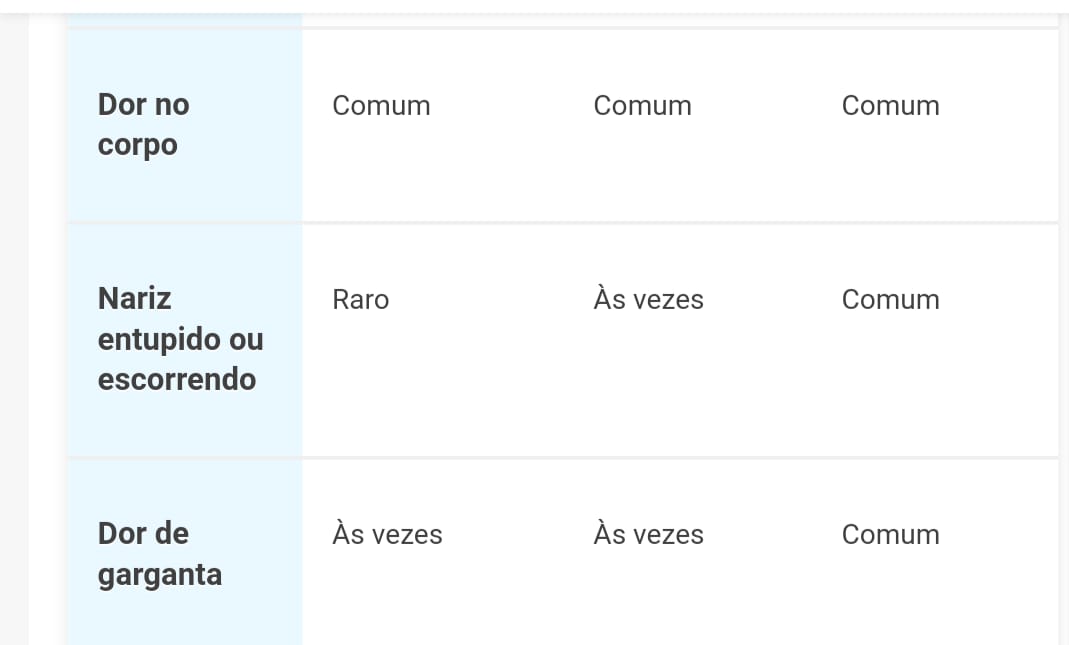Select the word "Nariz" in the row header

tap(134, 299)
